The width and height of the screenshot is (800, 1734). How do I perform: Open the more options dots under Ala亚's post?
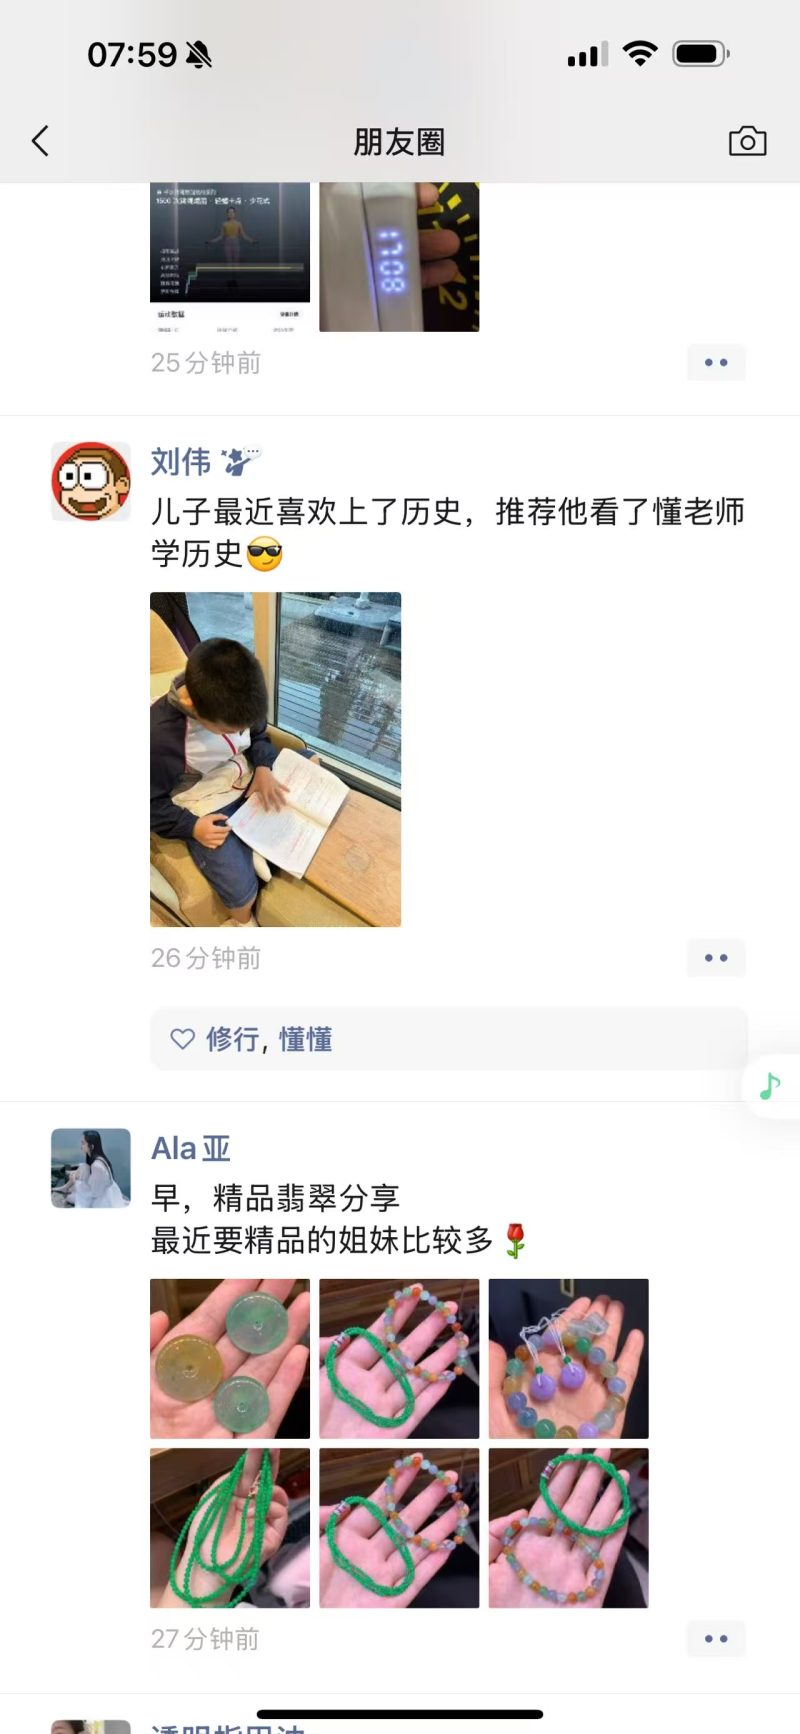tap(716, 1639)
